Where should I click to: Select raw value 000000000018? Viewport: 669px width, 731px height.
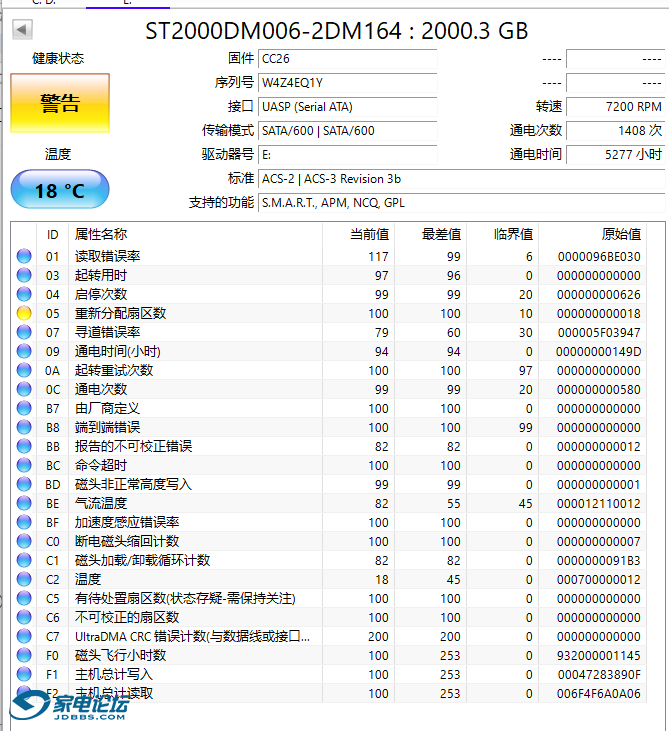pyautogui.click(x=599, y=314)
